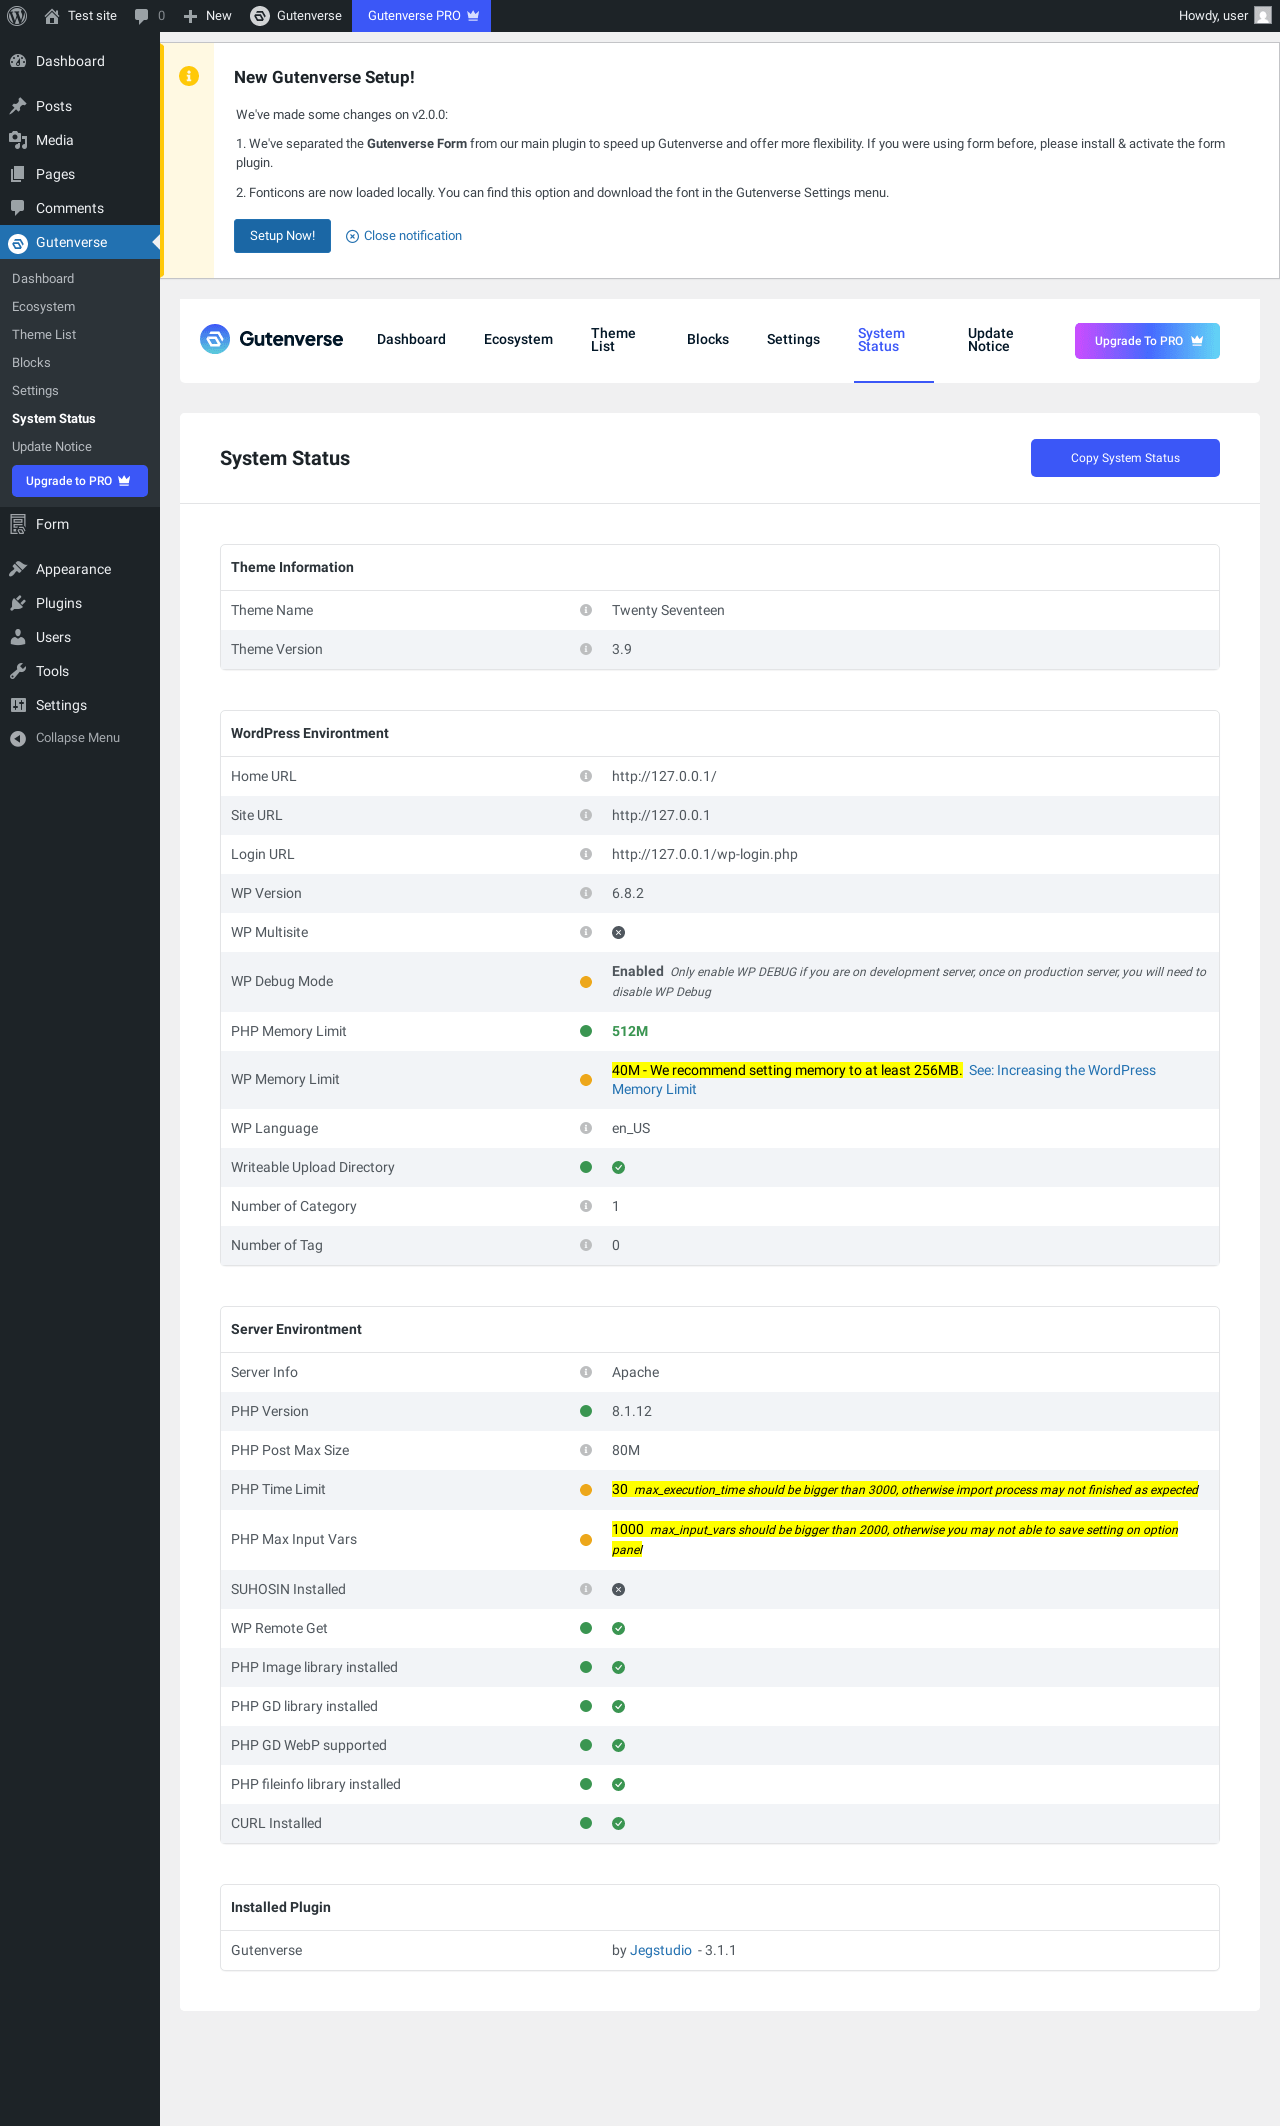Click info icon beside Theme Name
The height and width of the screenshot is (2126, 1280).
pos(586,610)
